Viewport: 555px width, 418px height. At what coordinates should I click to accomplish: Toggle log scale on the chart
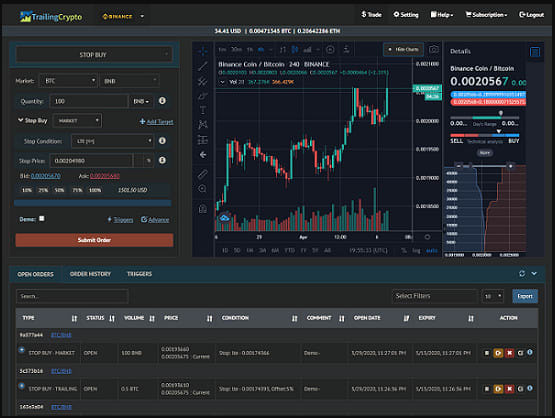tap(416, 250)
